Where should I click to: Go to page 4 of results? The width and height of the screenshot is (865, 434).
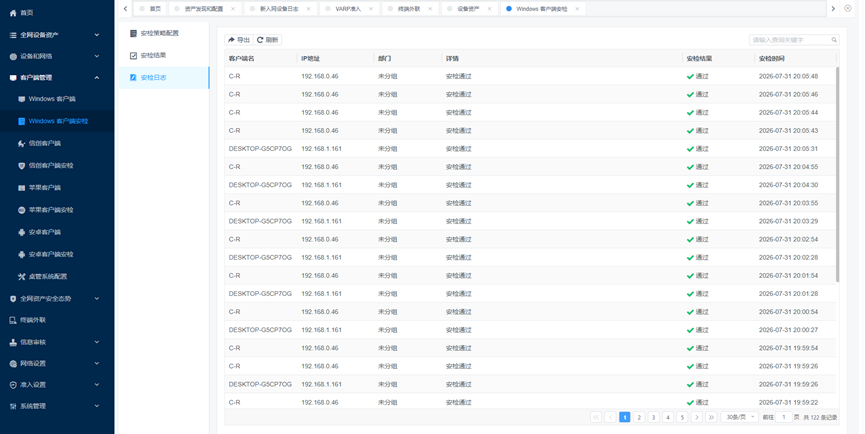(668, 417)
